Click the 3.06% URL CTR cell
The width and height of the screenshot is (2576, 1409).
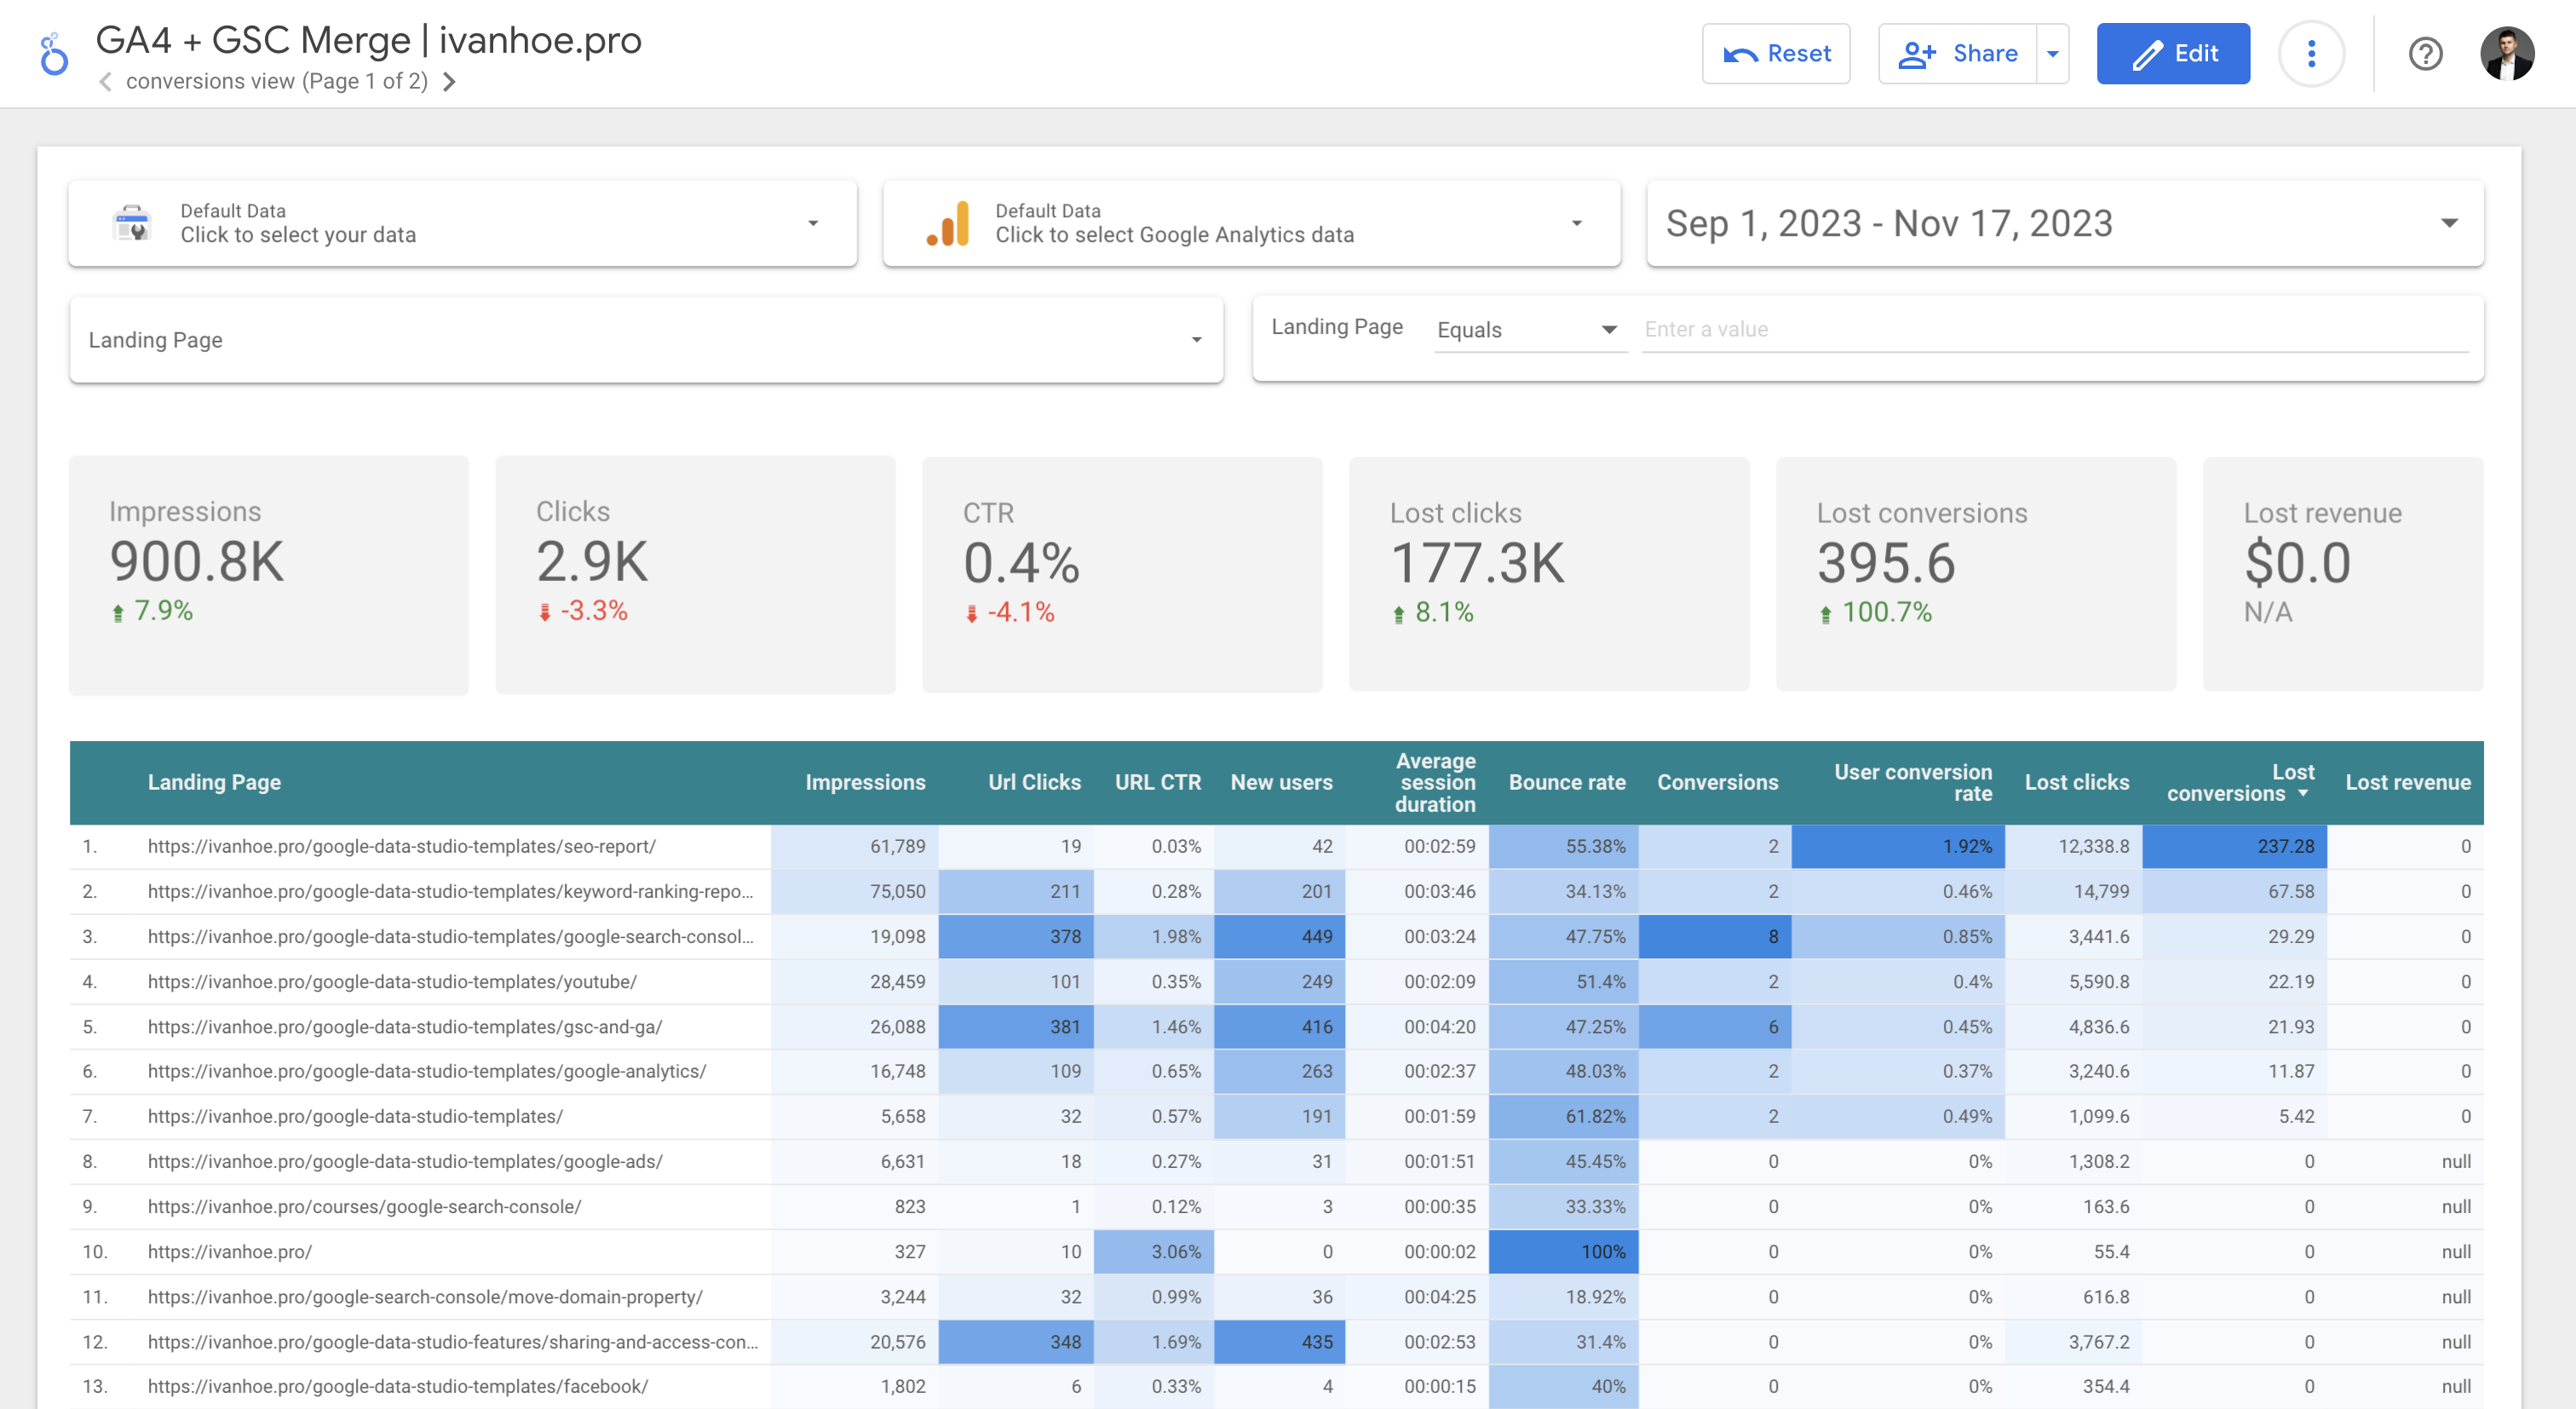[x=1154, y=1252]
